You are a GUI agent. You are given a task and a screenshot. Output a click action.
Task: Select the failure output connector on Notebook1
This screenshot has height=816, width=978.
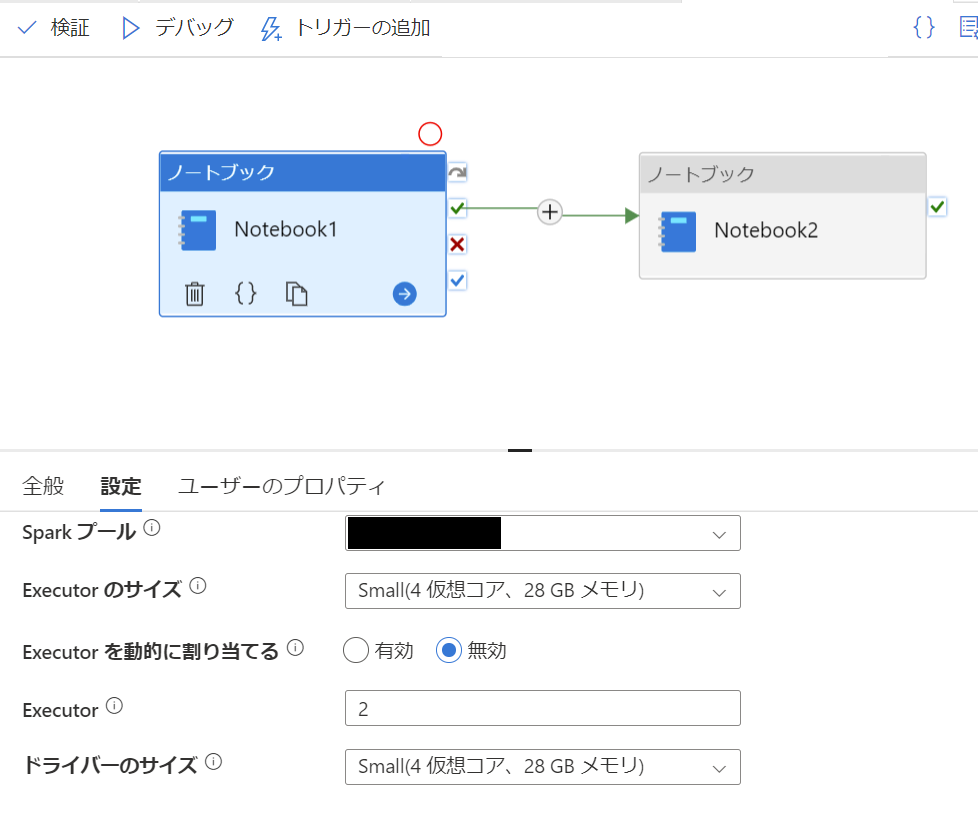(456, 244)
